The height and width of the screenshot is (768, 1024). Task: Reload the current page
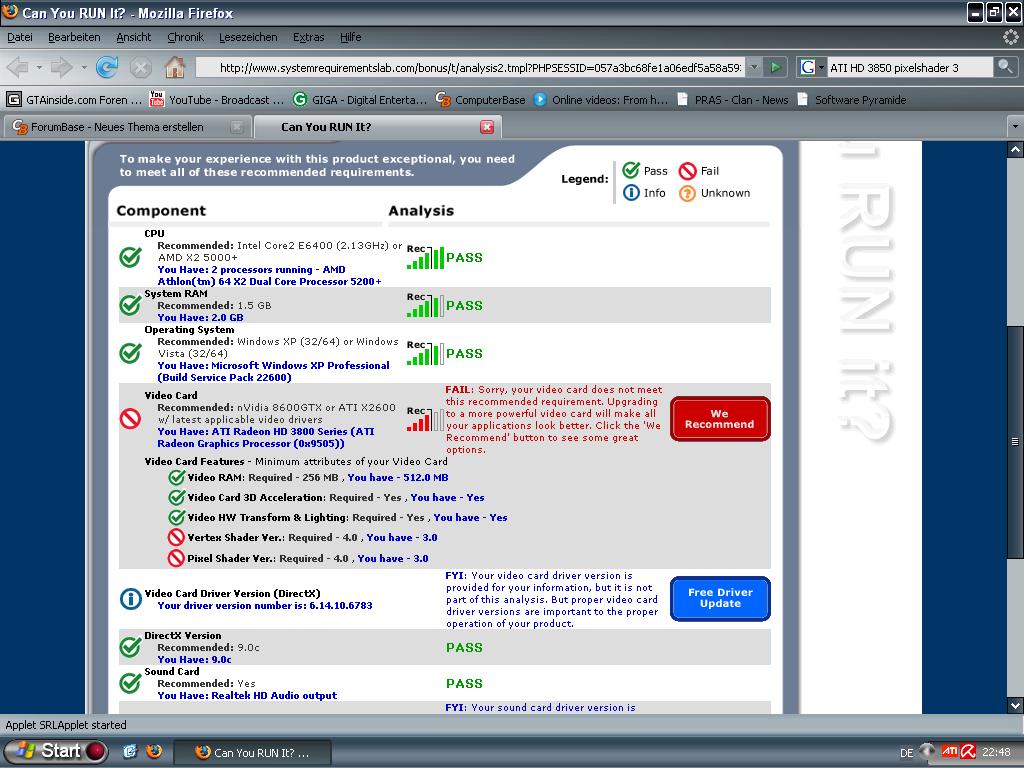tap(107, 67)
